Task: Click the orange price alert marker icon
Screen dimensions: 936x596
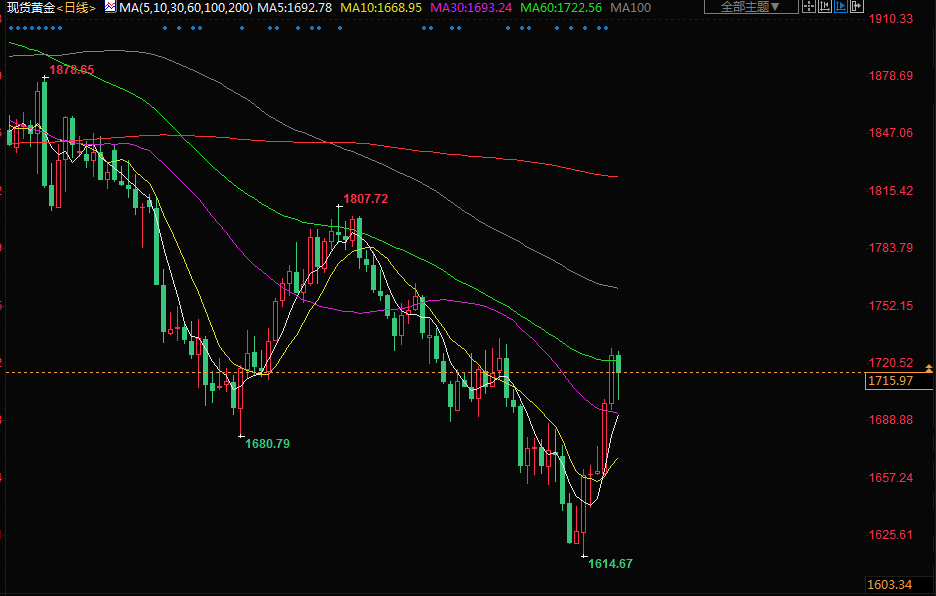Action: (x=929, y=369)
